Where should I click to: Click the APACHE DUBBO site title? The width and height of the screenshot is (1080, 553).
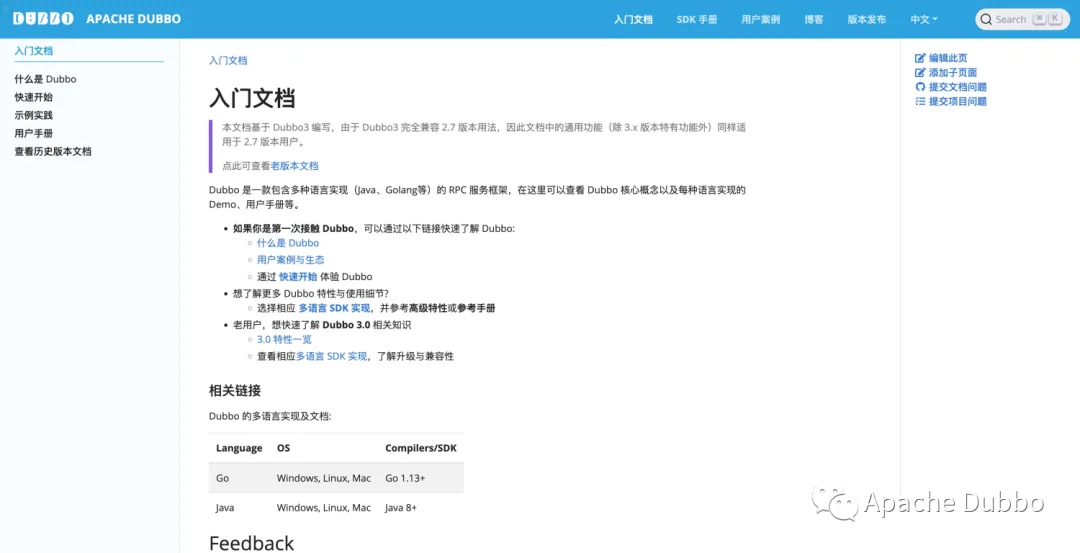point(134,19)
